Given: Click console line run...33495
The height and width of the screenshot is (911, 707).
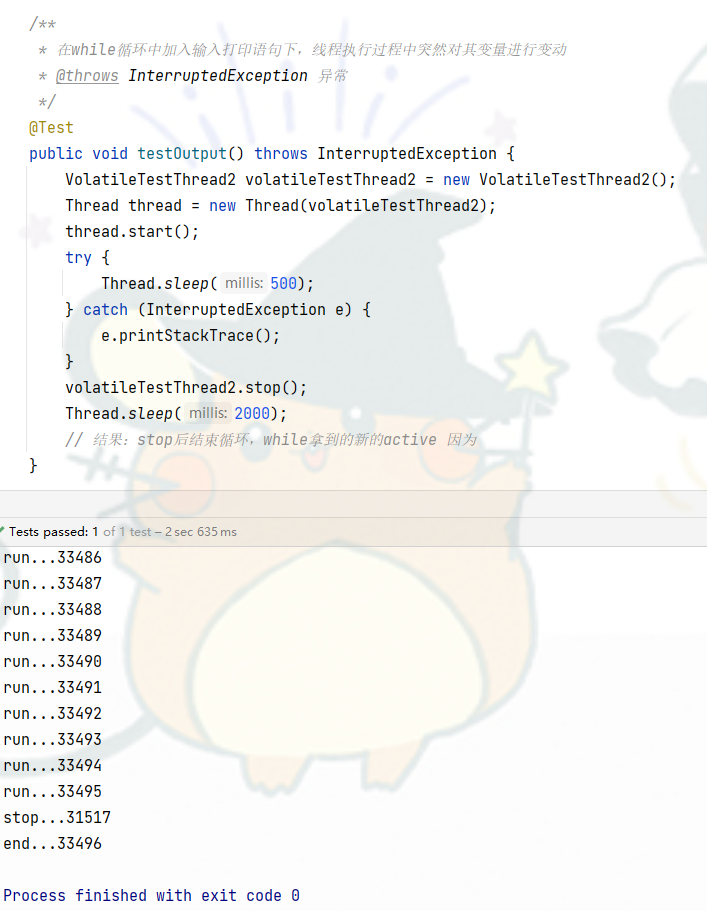Looking at the screenshot, I should [x=52, y=791].
